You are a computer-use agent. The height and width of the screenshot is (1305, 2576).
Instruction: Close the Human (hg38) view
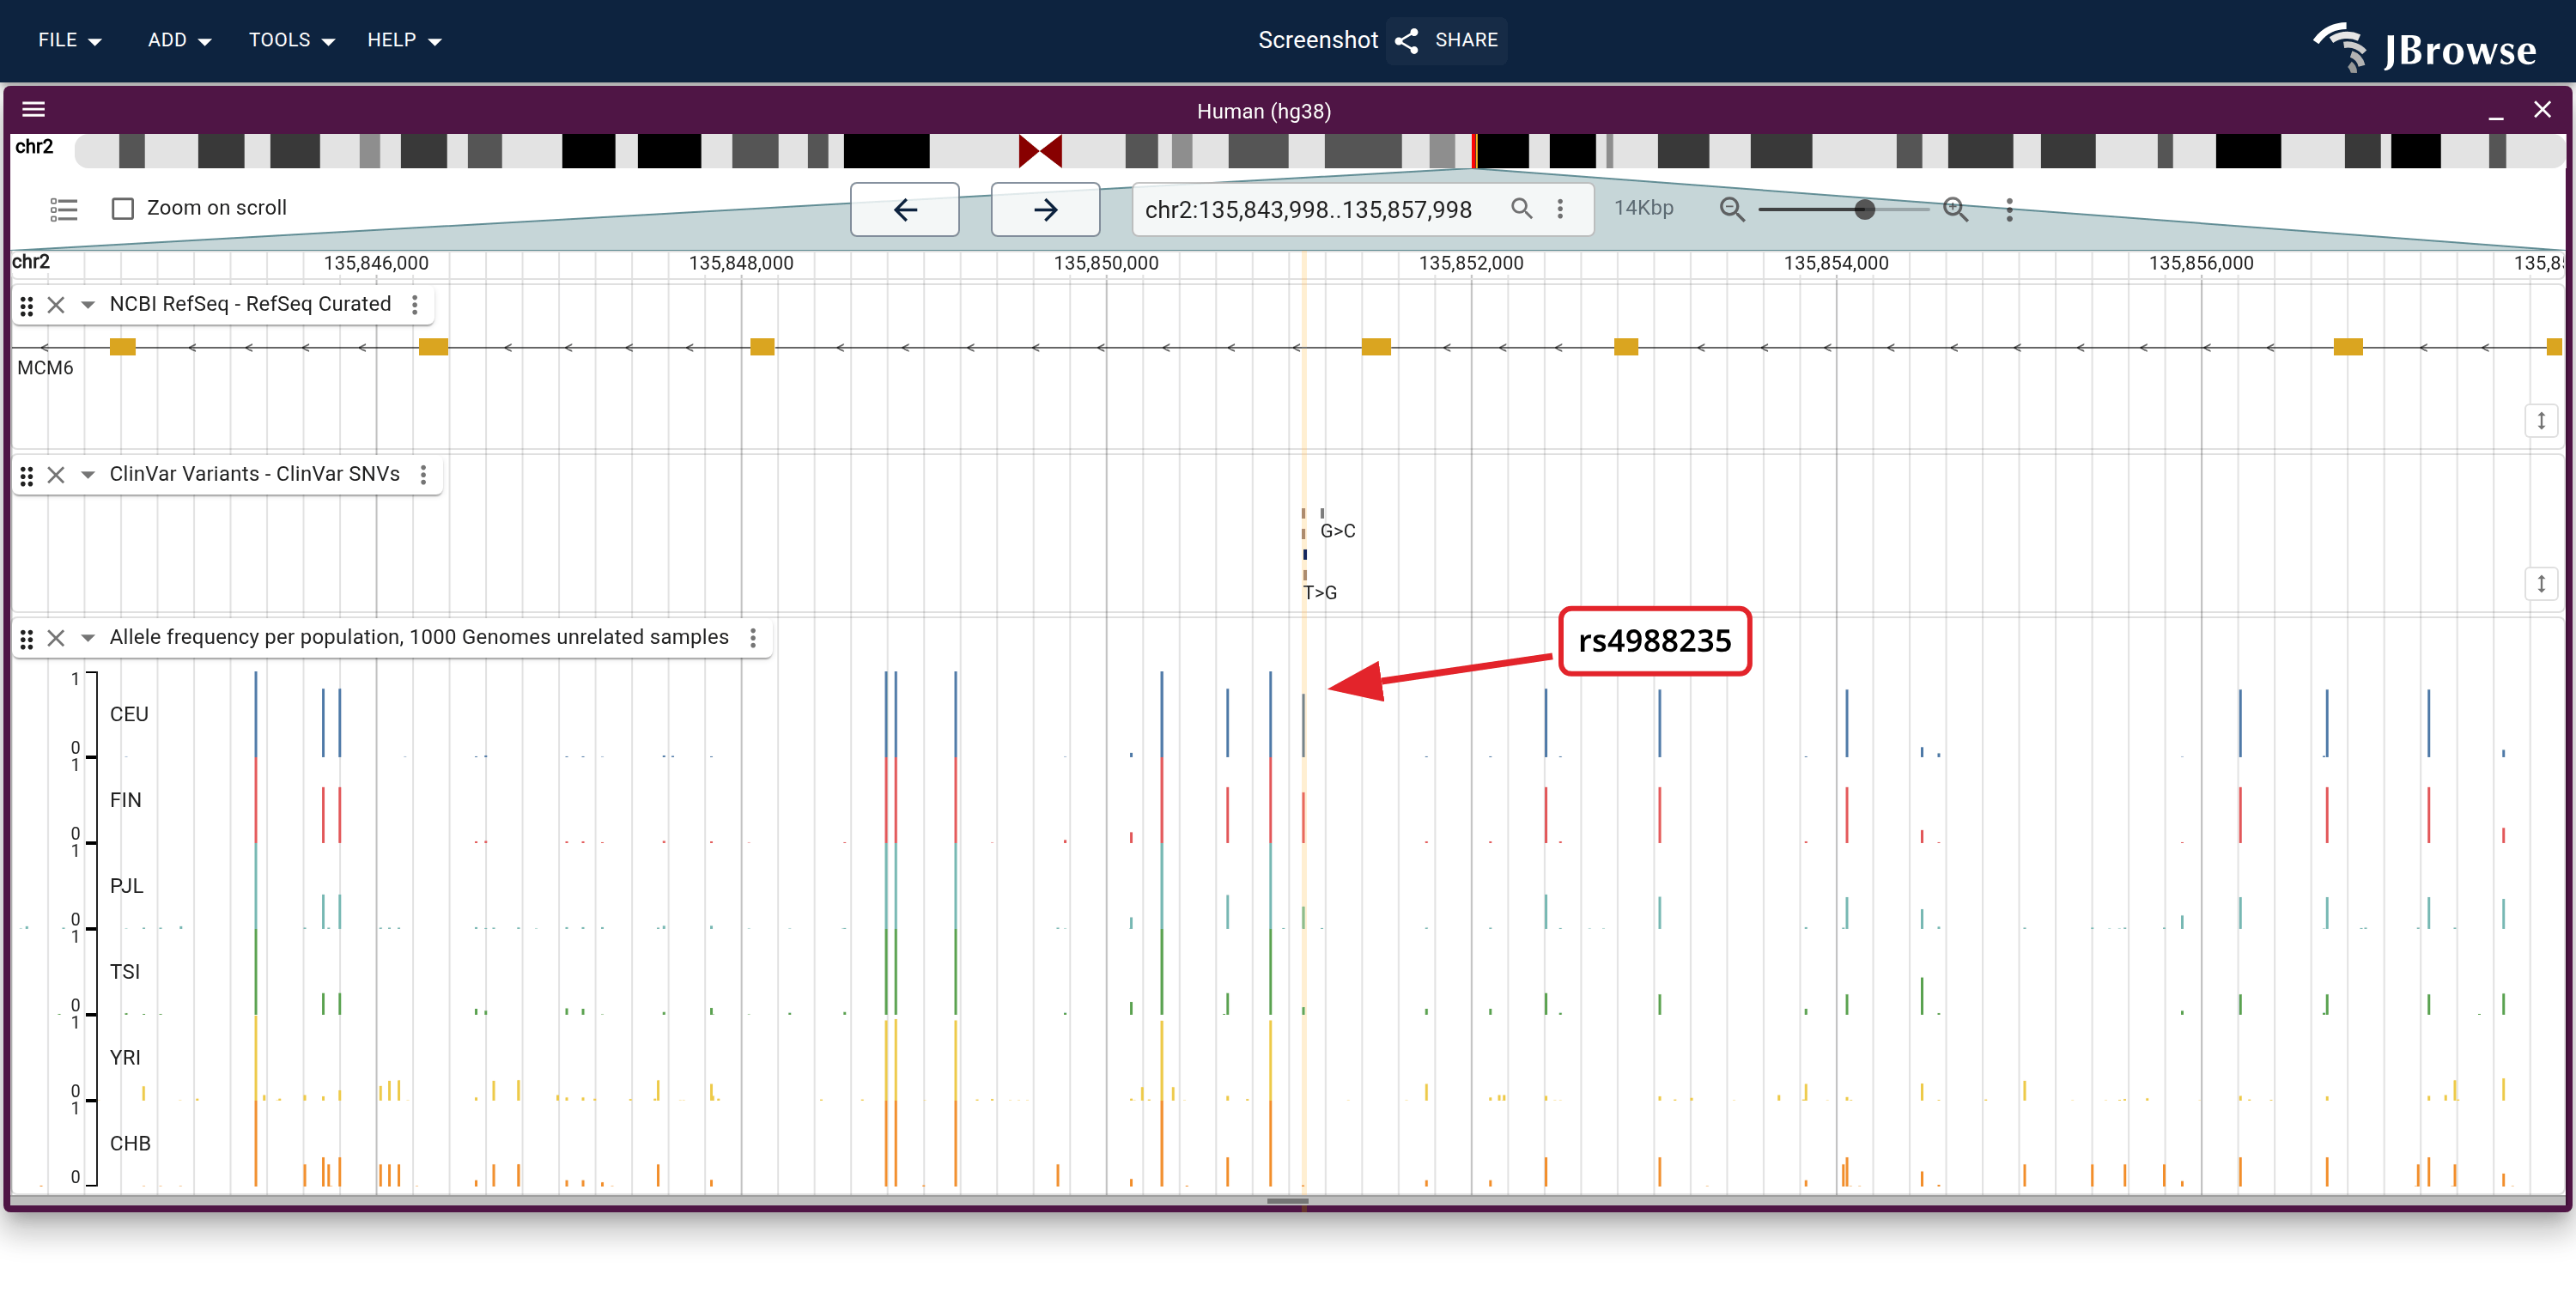coord(2542,110)
